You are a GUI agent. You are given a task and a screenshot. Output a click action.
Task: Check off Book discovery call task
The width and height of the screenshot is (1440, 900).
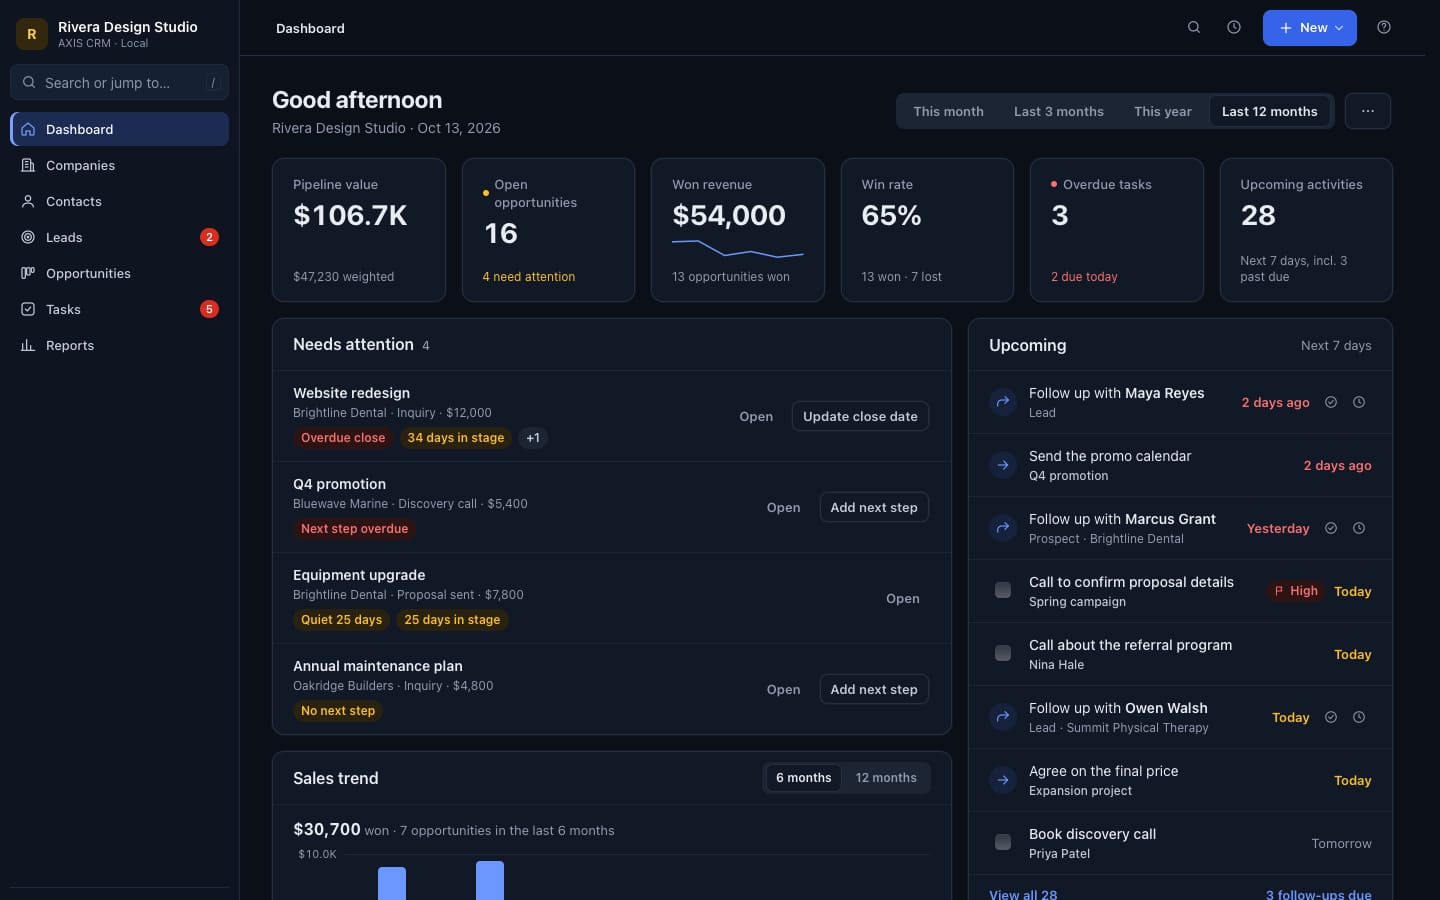(x=1003, y=843)
